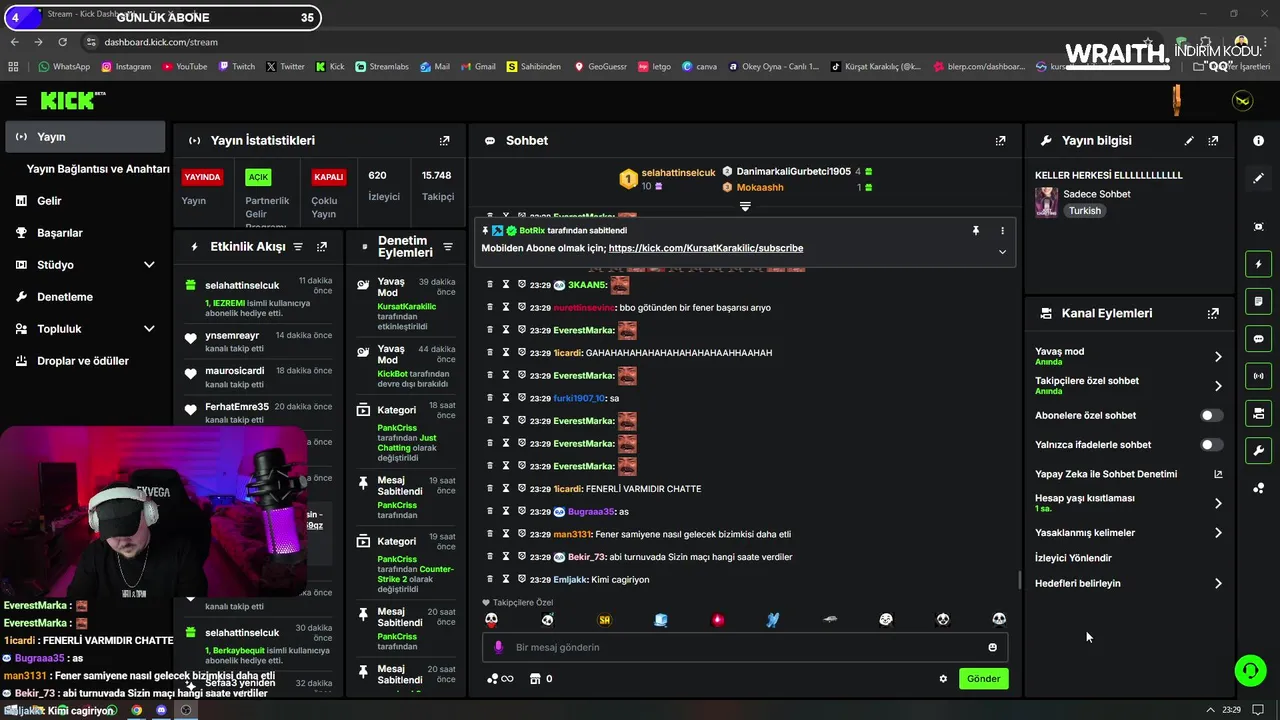Edit stream info with pencil icon in Yayın bilgisi
The height and width of the screenshot is (720, 1280).
tap(1189, 141)
